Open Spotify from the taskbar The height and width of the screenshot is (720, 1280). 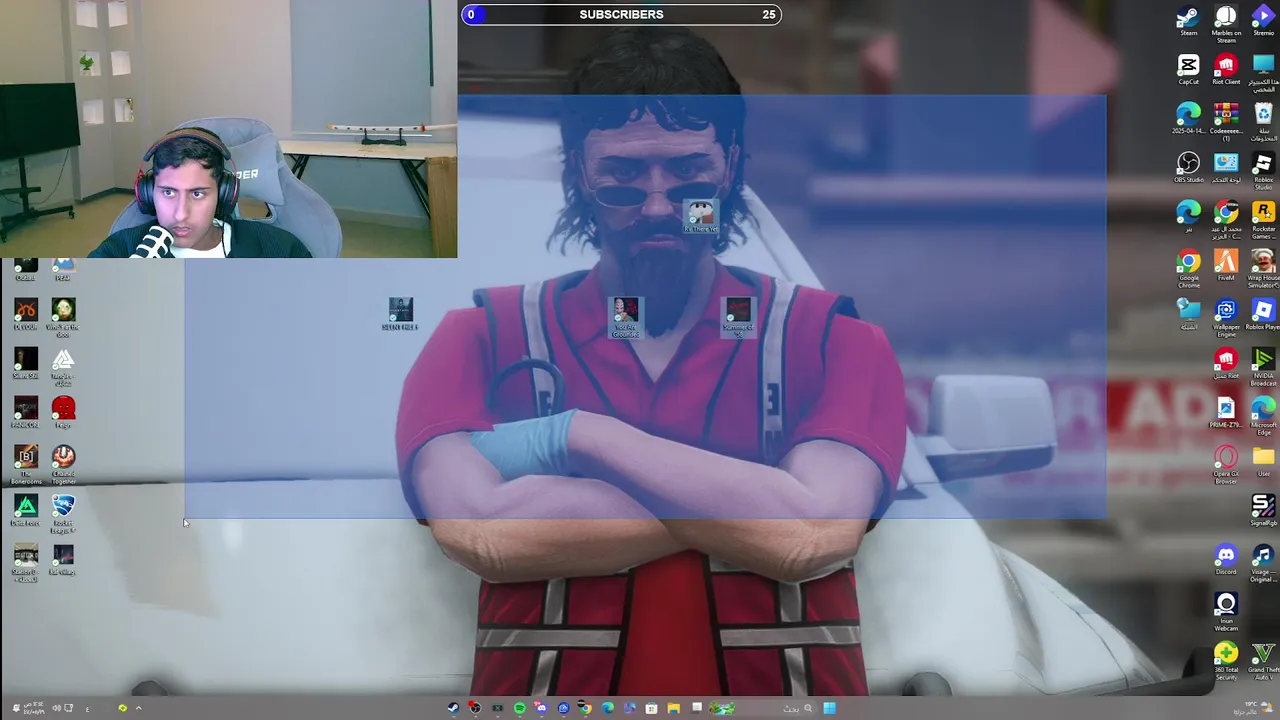(519, 708)
